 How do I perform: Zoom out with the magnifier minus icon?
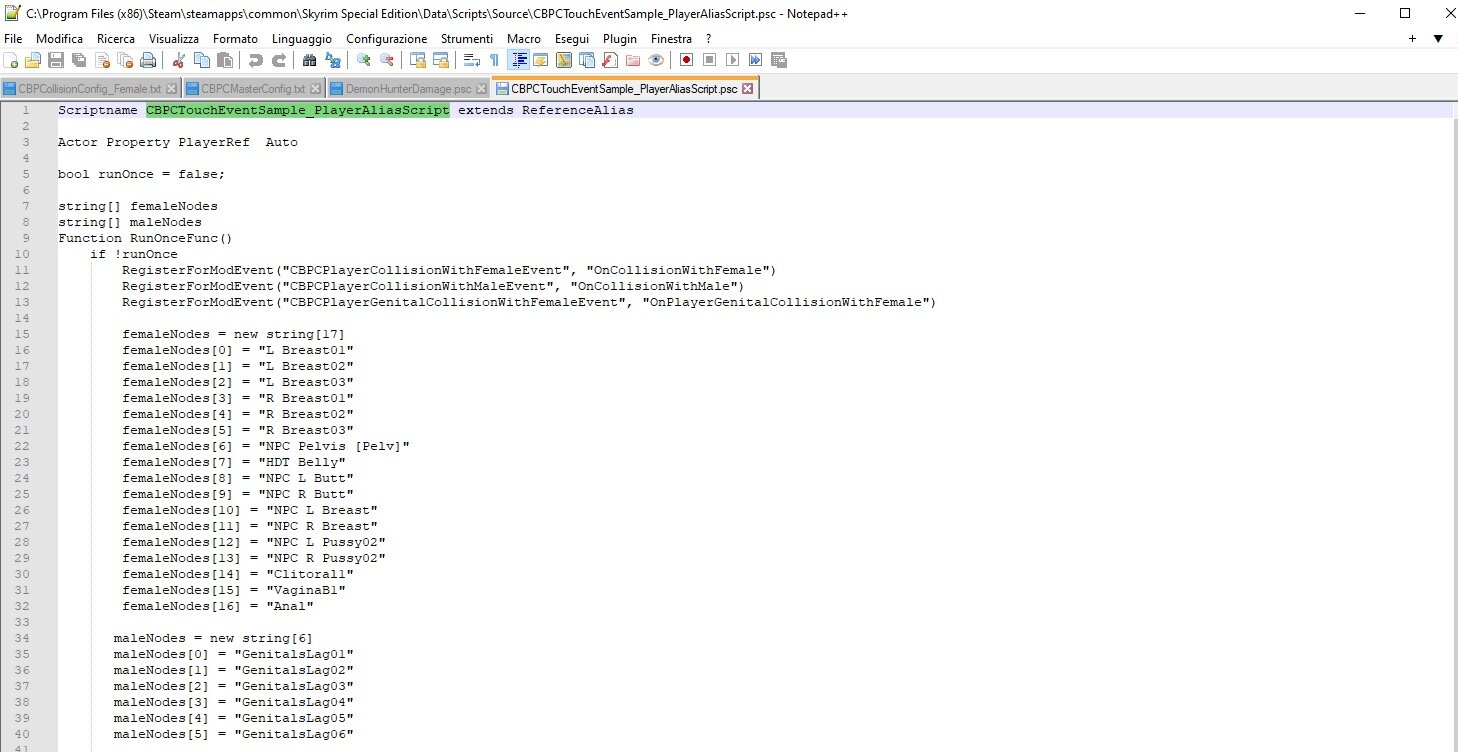tap(387, 60)
